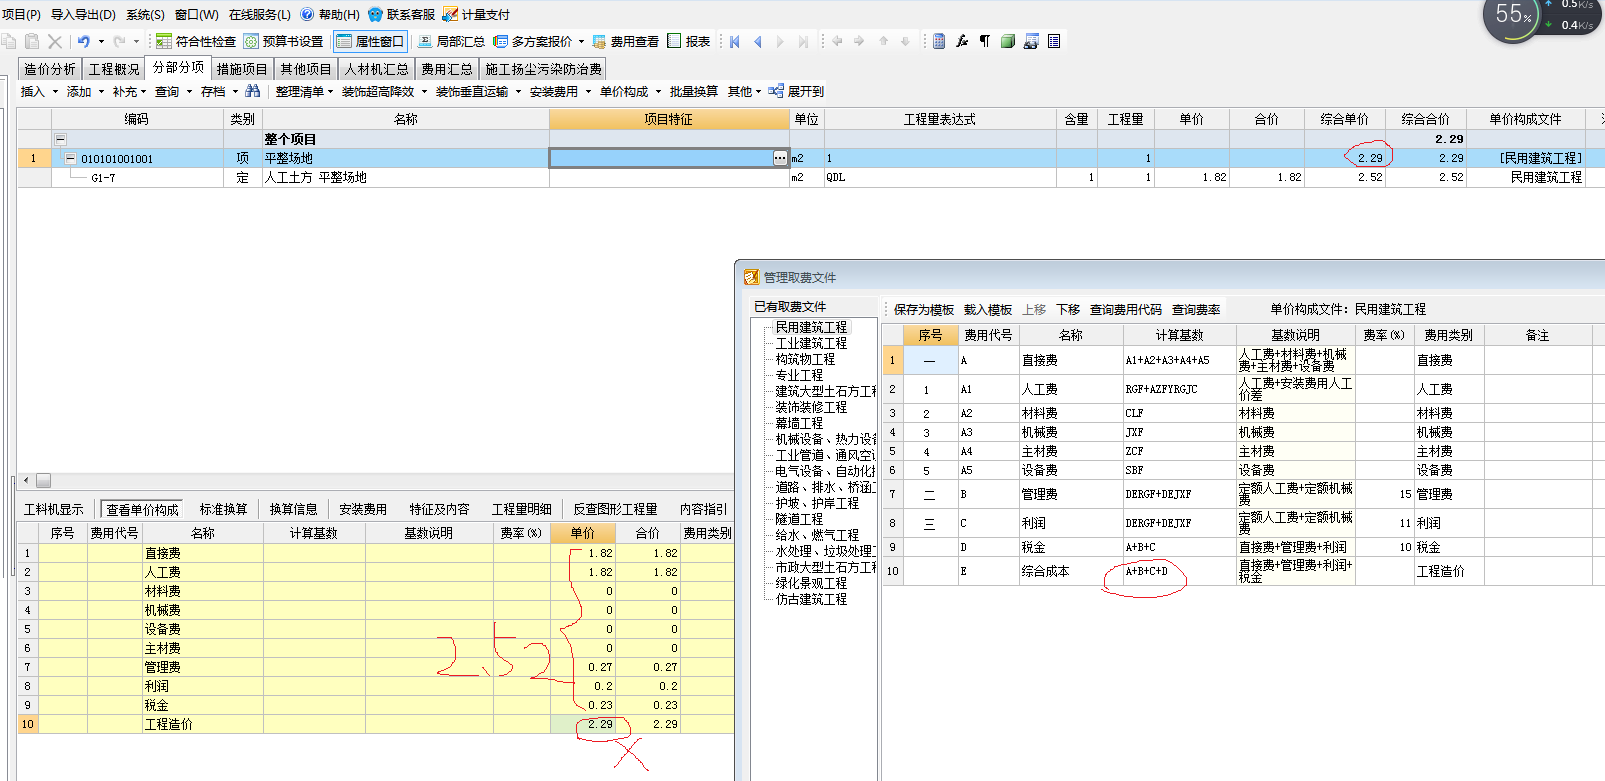Viewport: 1605px width, 781px height.
Task: Switch to 费用汇总 tab
Action: click(447, 69)
